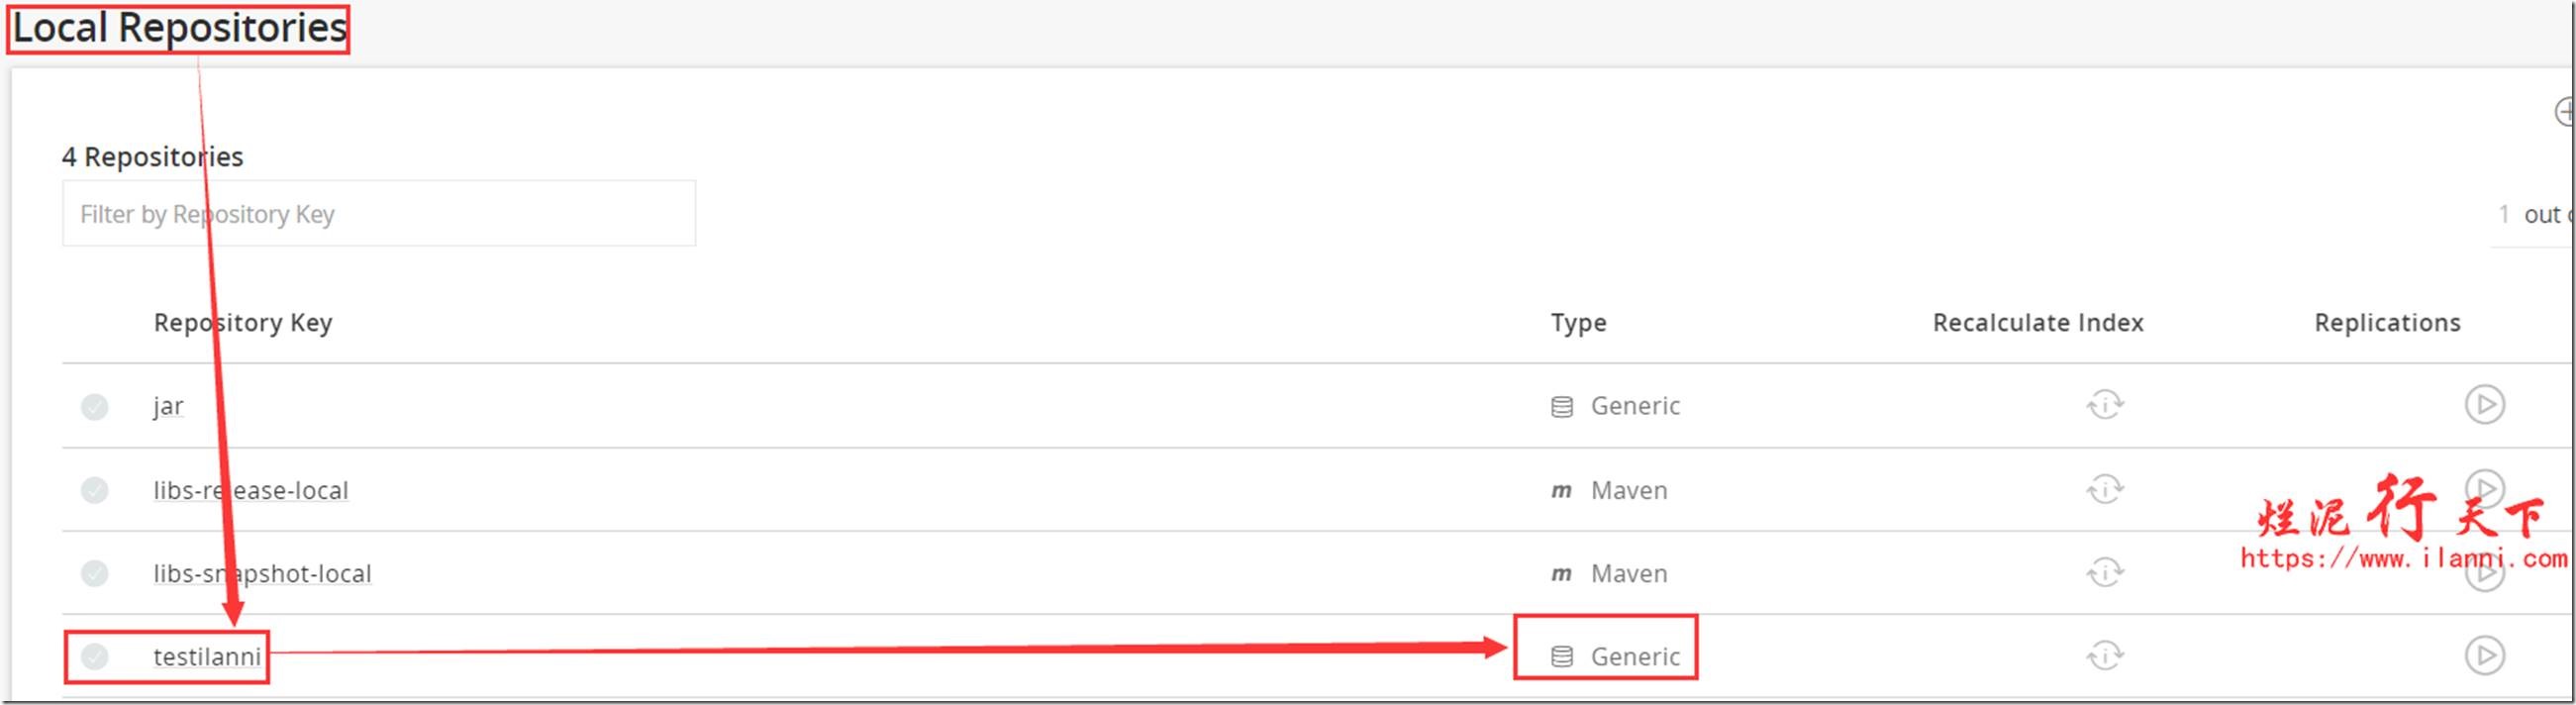Run replication for testilanni repository
This screenshot has height=705, width=2576.
coord(2484,656)
